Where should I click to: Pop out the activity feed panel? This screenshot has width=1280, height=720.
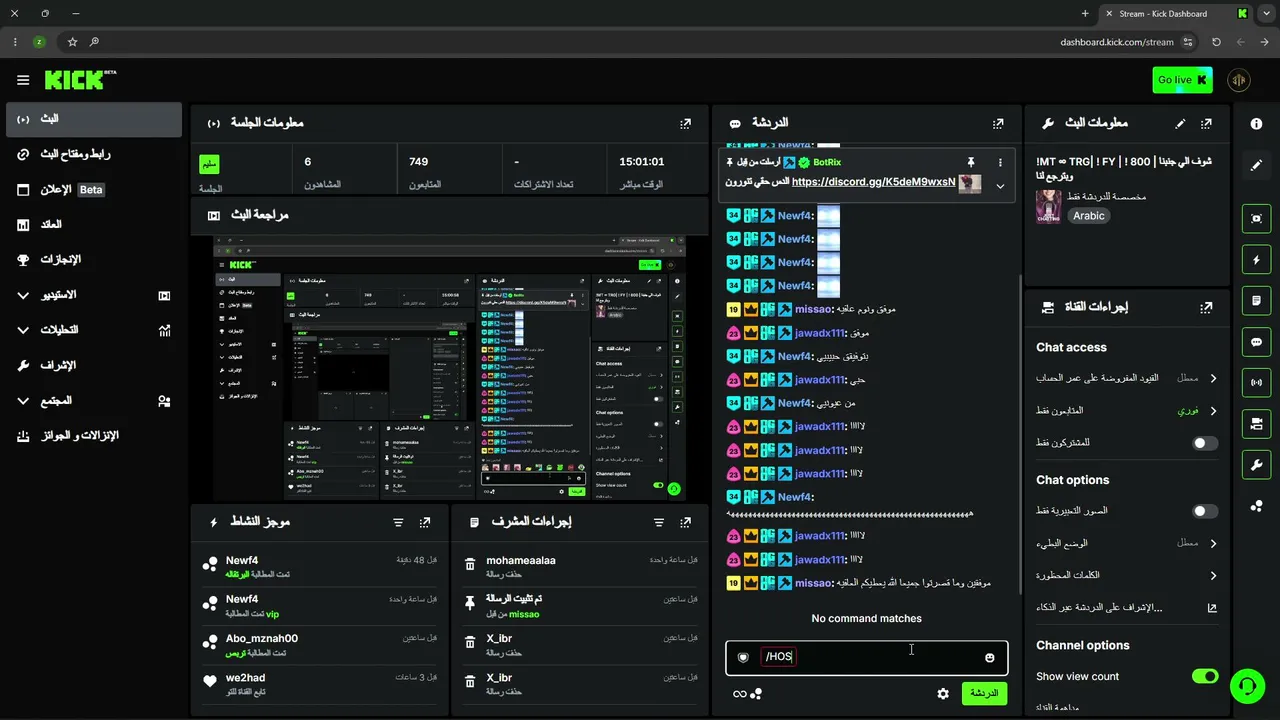click(x=425, y=522)
